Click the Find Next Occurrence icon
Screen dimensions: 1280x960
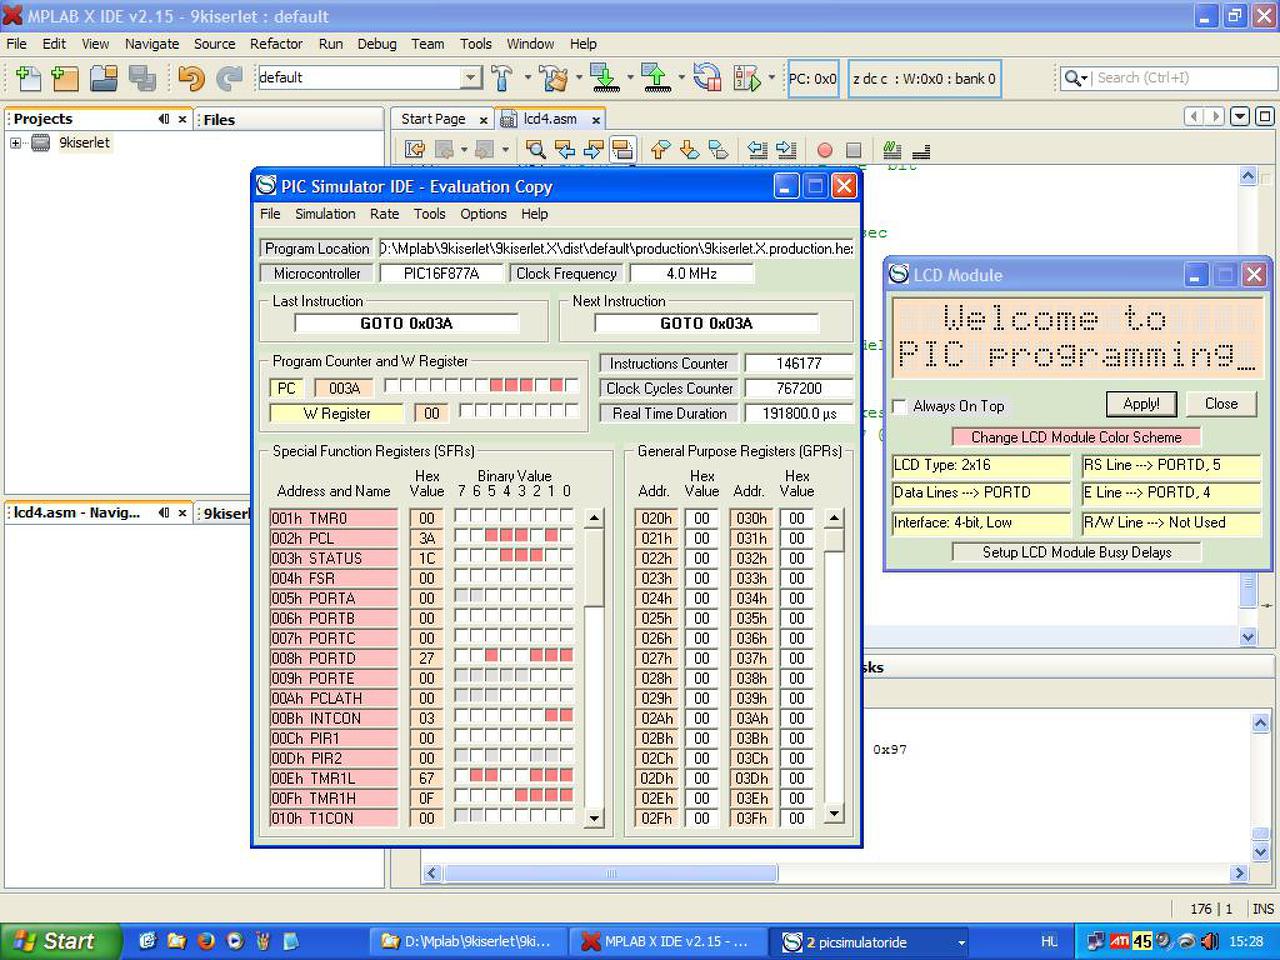pos(594,150)
